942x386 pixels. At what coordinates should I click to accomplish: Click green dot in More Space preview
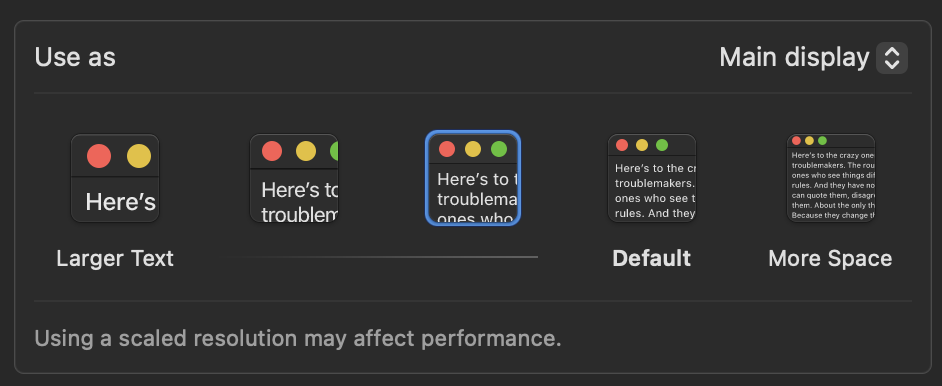[822, 140]
